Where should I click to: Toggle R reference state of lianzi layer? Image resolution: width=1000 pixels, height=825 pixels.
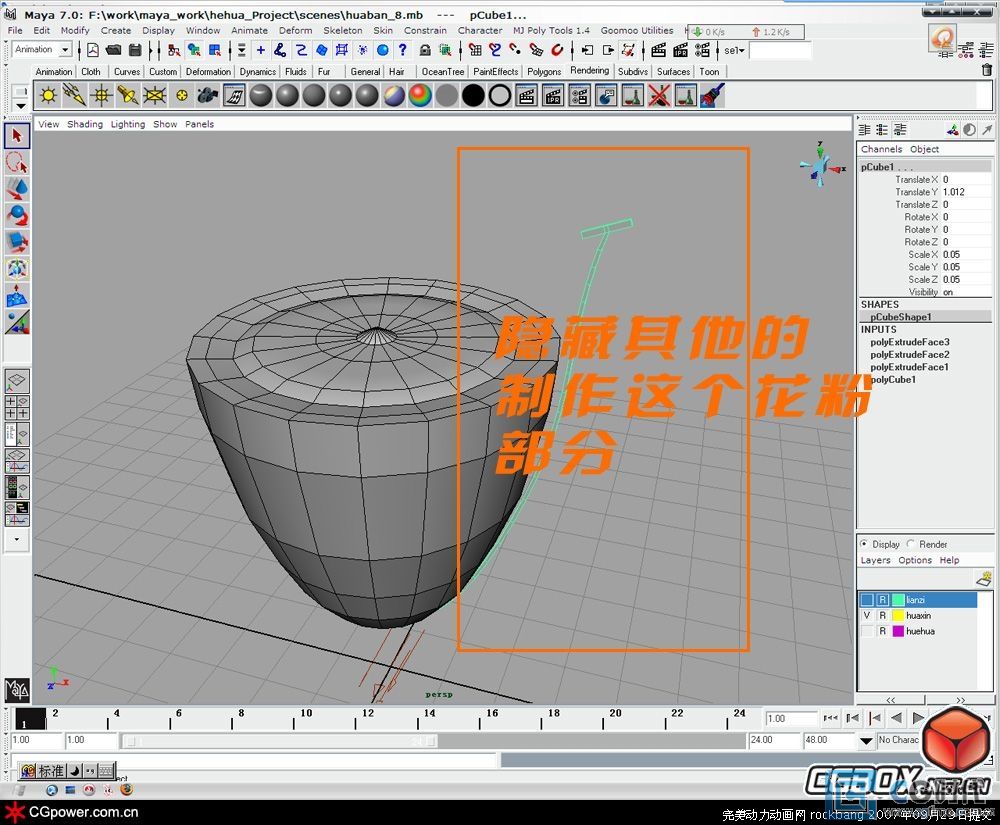[883, 600]
